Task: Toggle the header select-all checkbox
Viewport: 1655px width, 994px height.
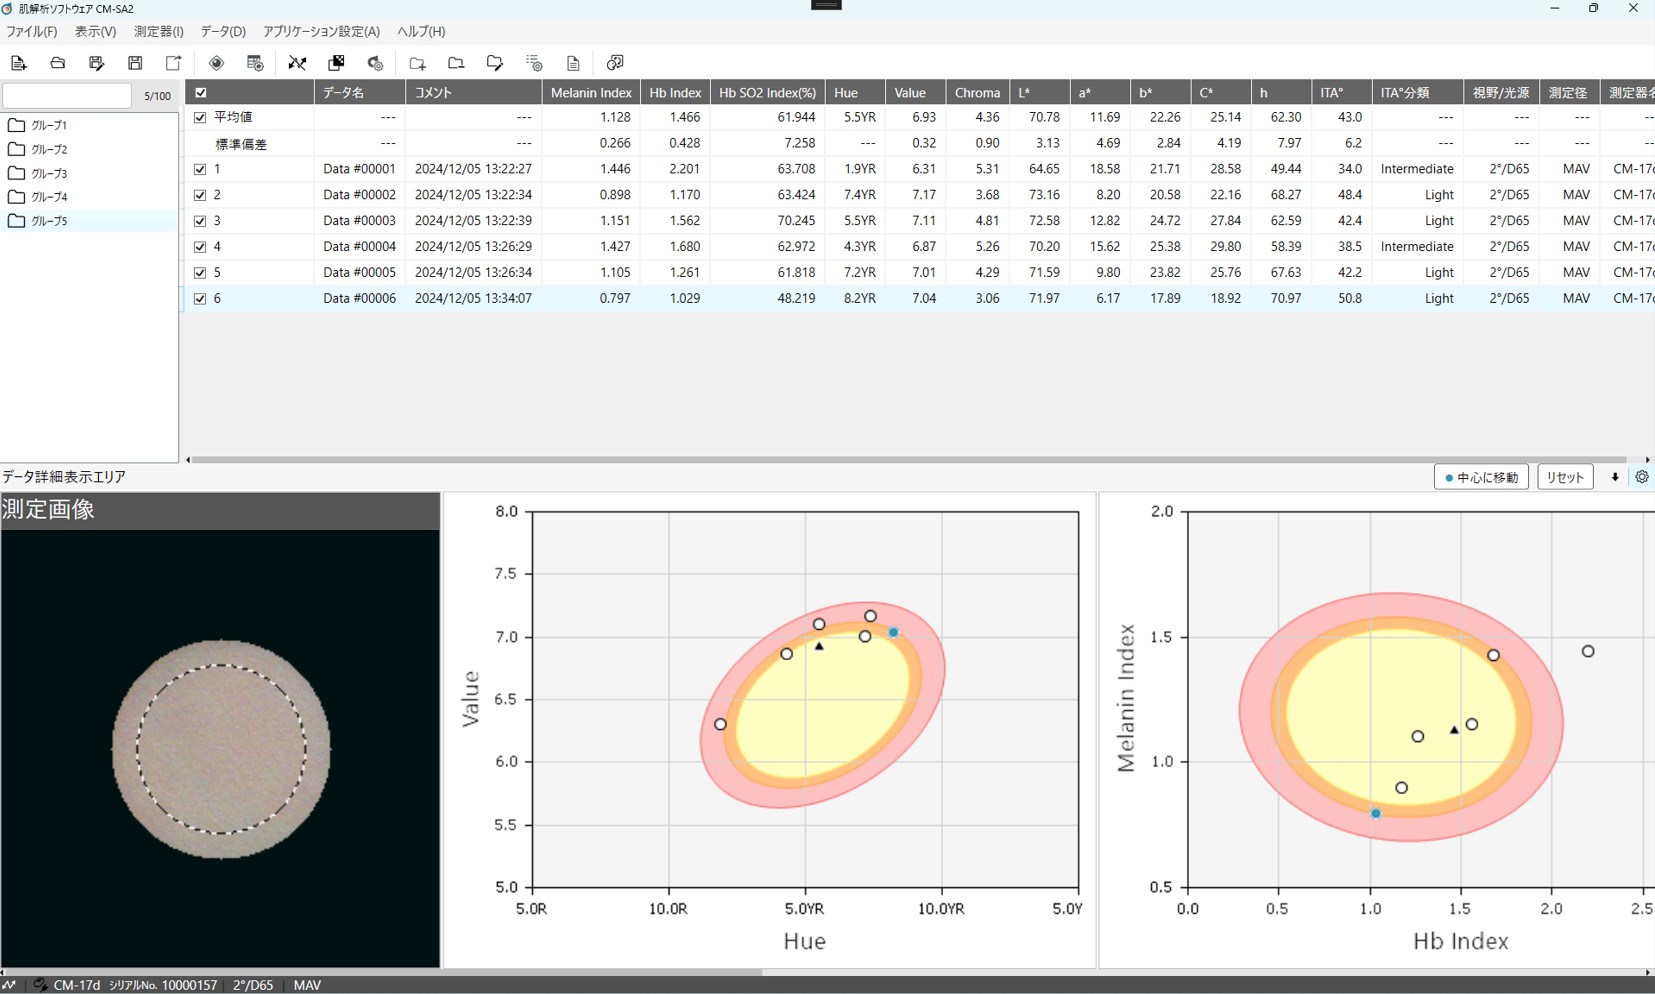Action: (x=201, y=93)
